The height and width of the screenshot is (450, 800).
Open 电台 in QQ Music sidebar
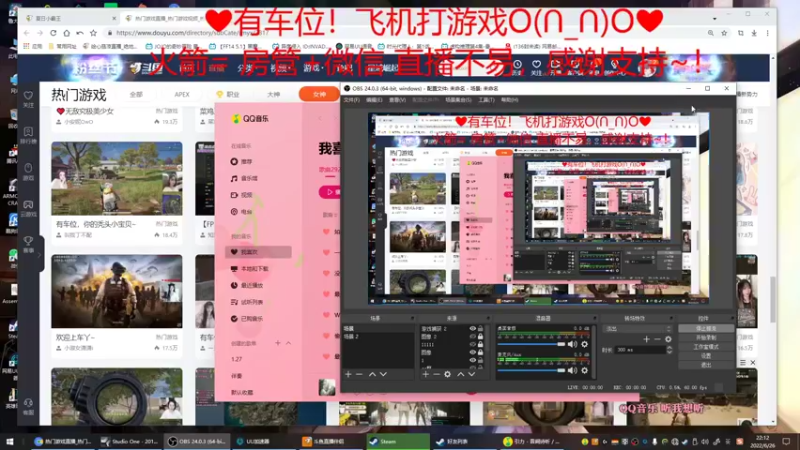pyautogui.click(x=242, y=212)
